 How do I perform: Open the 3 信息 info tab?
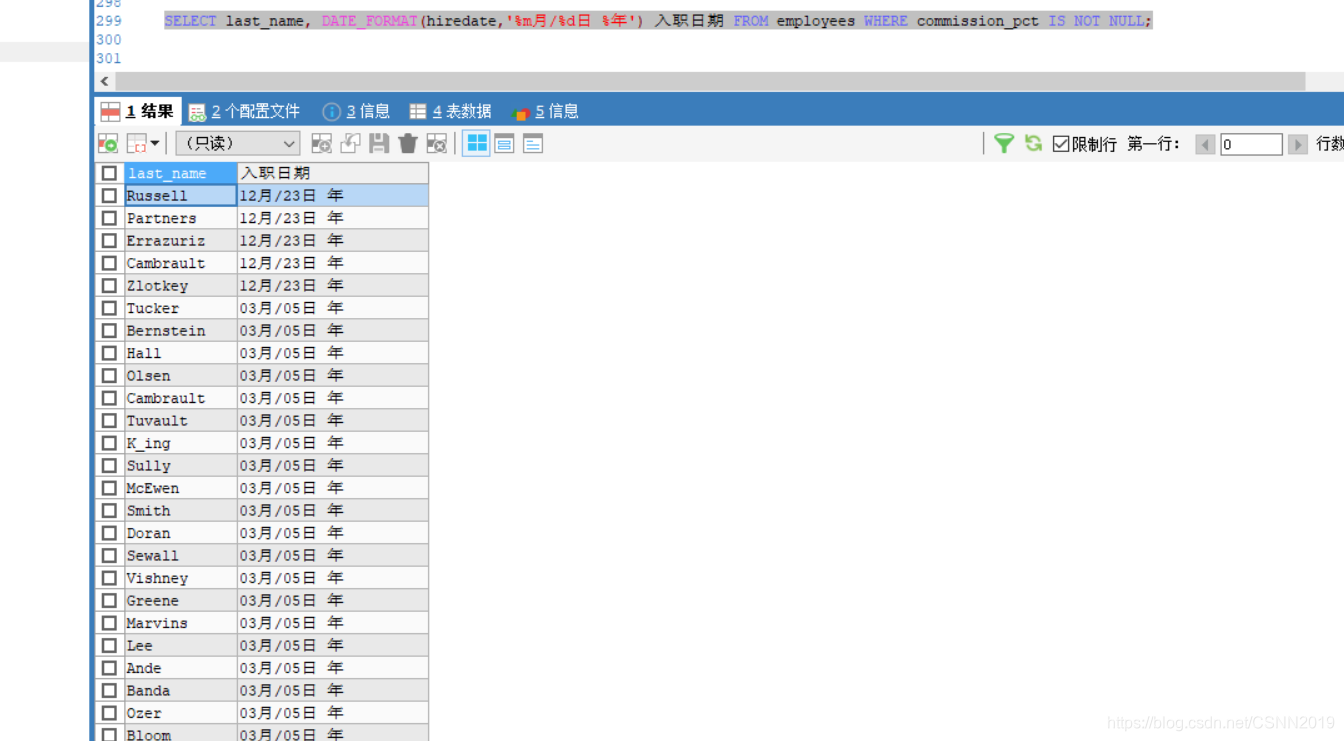pyautogui.click(x=356, y=112)
